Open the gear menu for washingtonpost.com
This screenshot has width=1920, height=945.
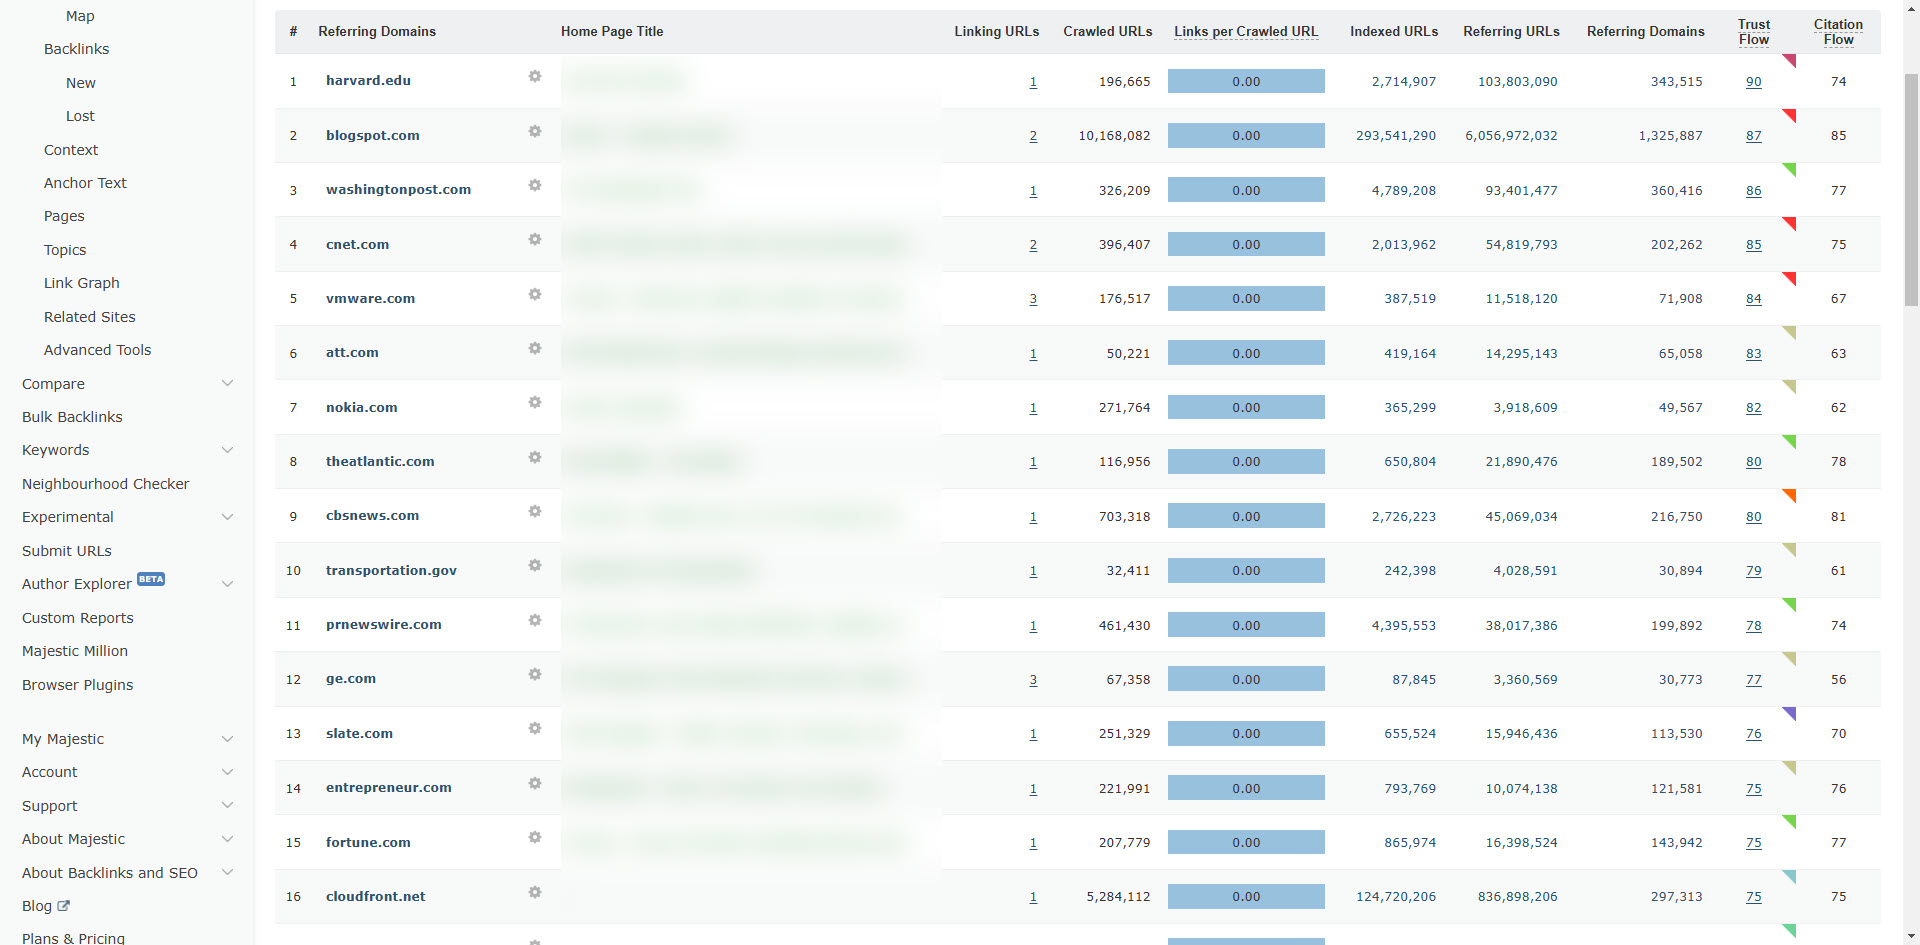[x=535, y=185]
